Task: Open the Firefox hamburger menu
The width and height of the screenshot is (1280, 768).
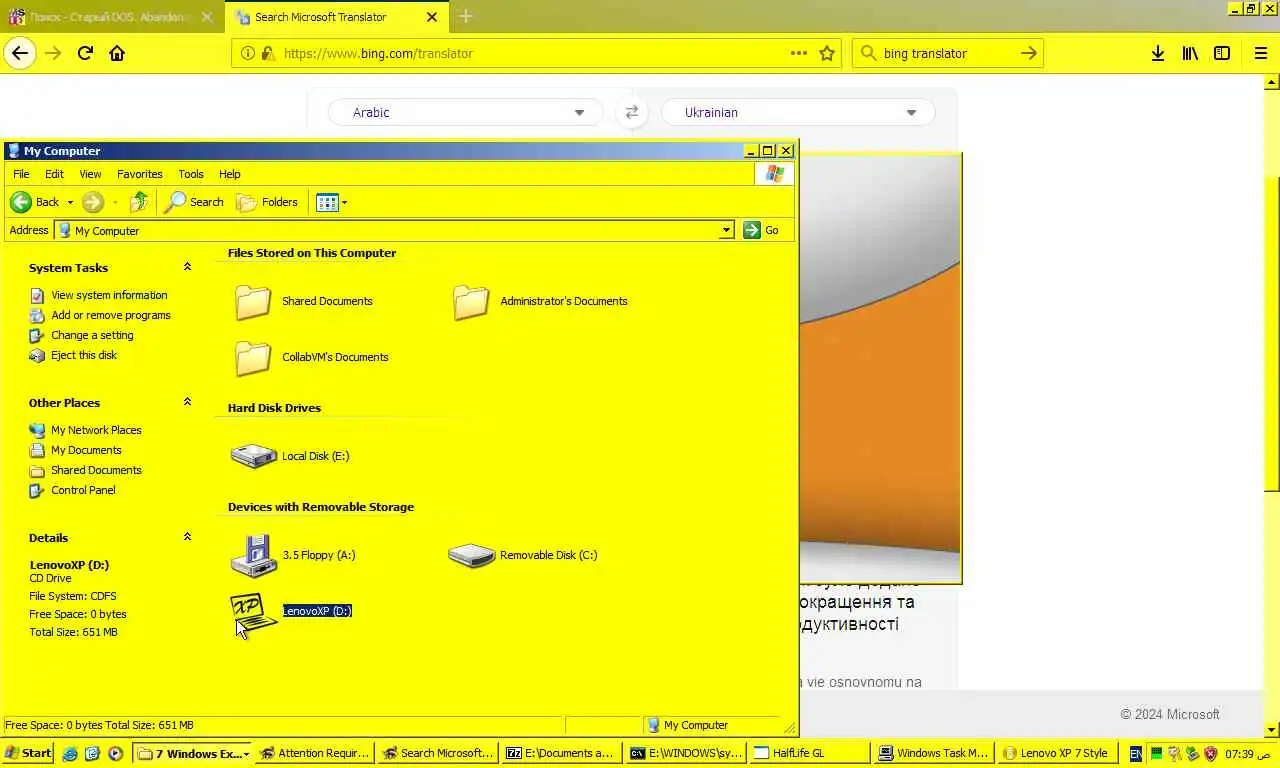Action: (1261, 53)
